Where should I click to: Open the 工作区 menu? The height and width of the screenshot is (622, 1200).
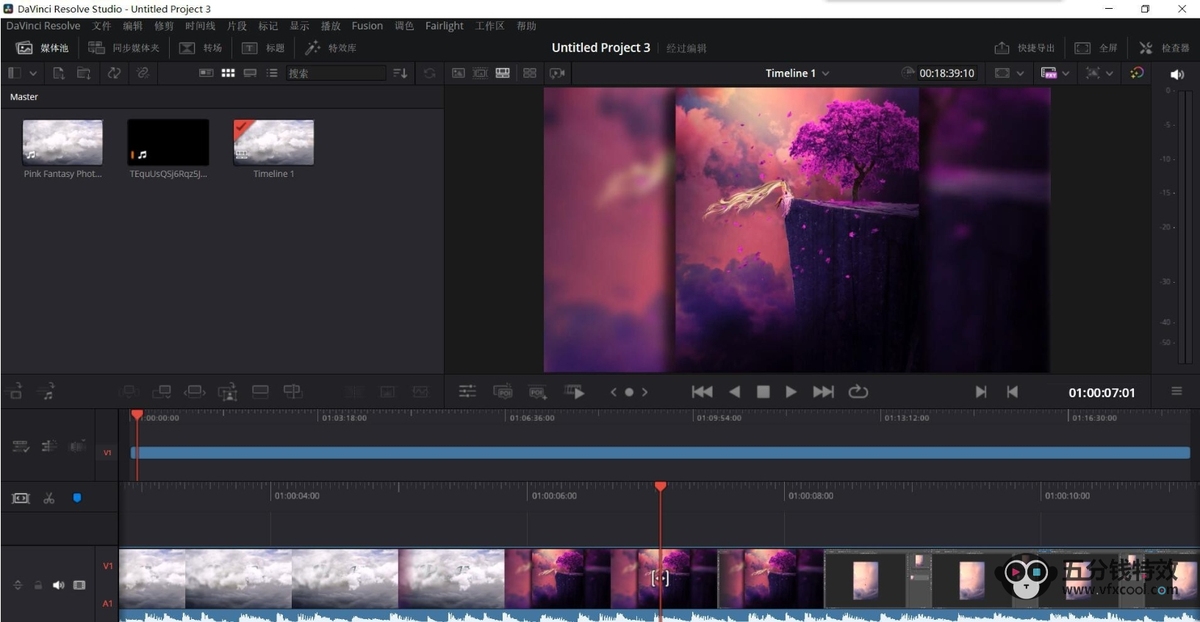[490, 26]
